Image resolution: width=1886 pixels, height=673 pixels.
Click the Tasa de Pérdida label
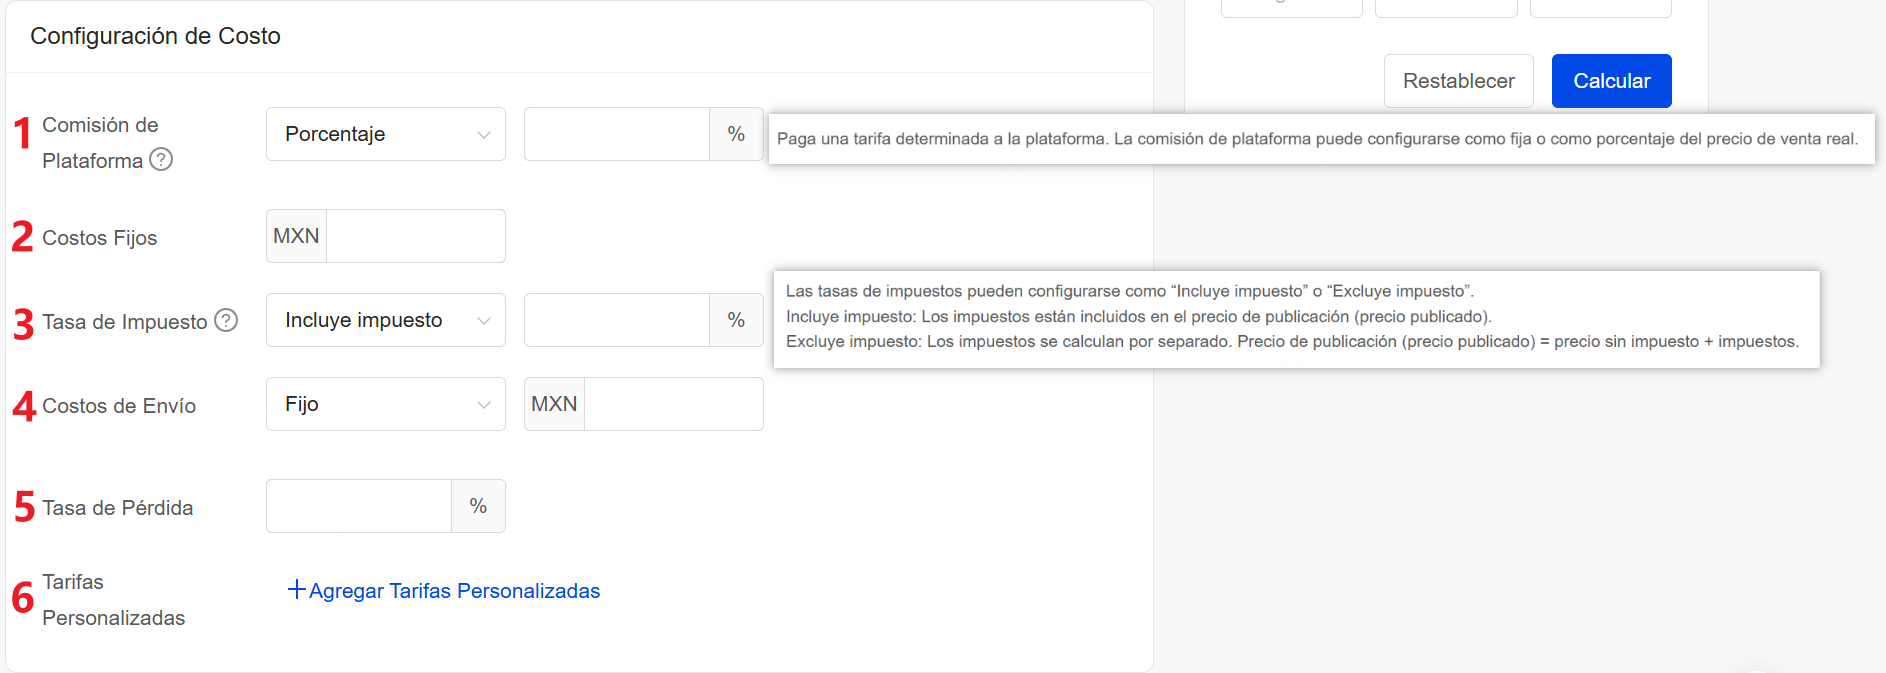(x=118, y=508)
